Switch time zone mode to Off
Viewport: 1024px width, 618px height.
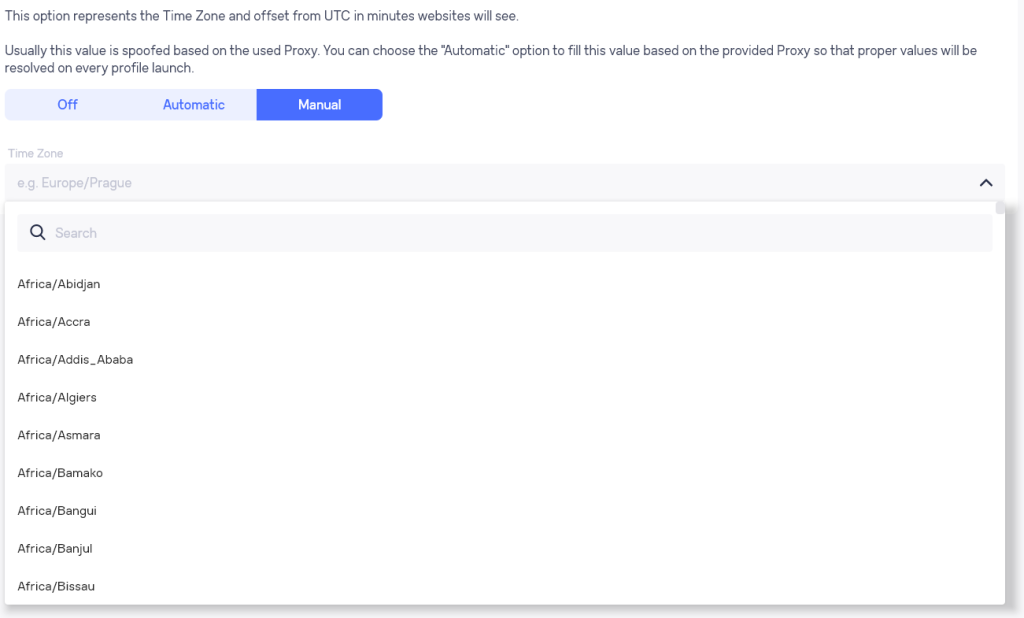[67, 105]
